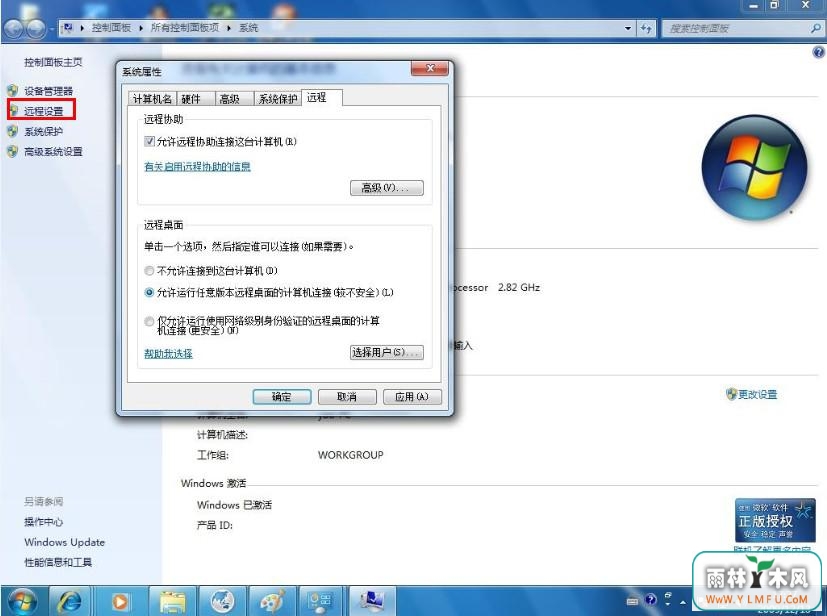Click the control panel taskbar icon

tap(320, 601)
